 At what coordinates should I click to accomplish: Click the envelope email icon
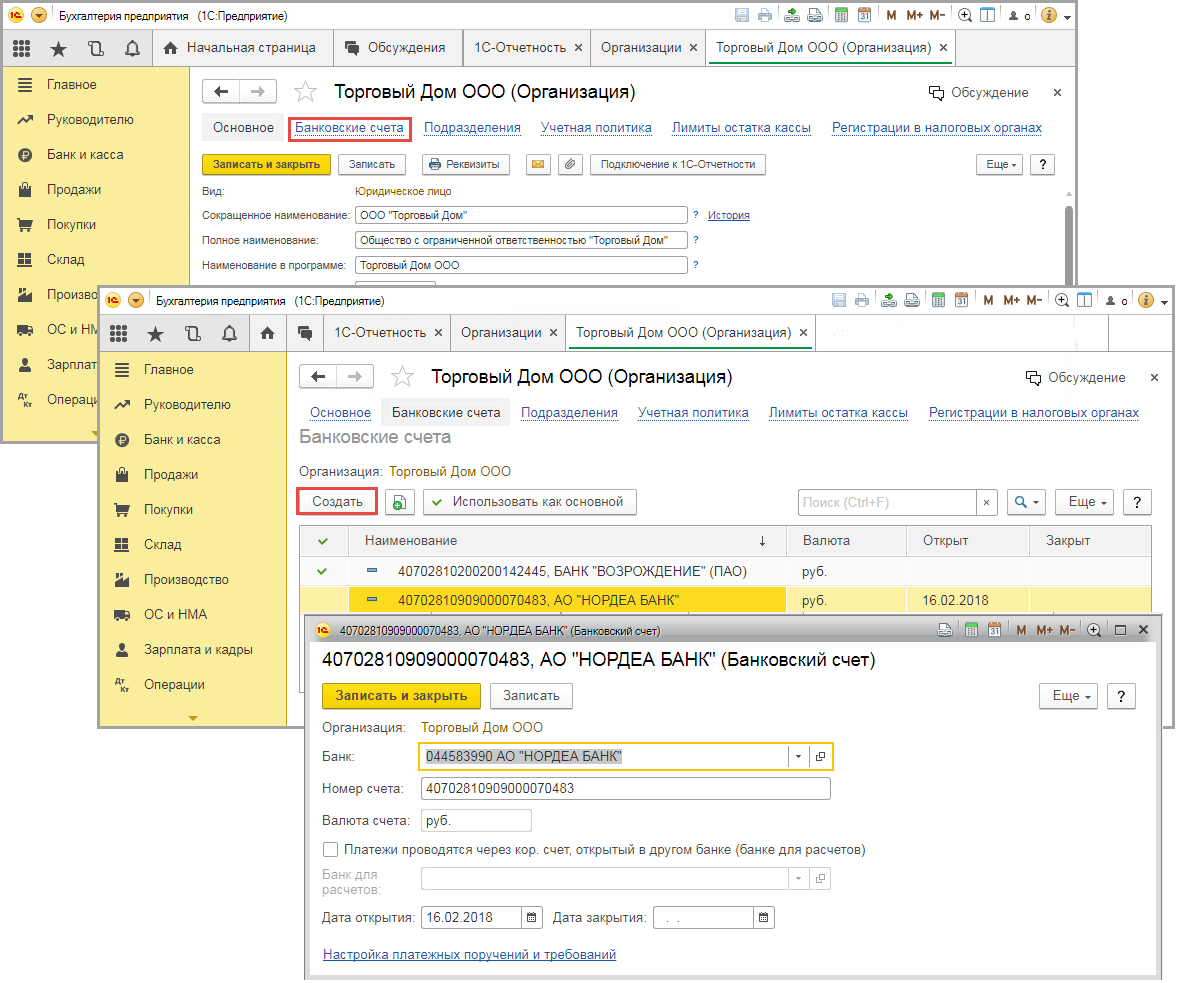(538, 164)
